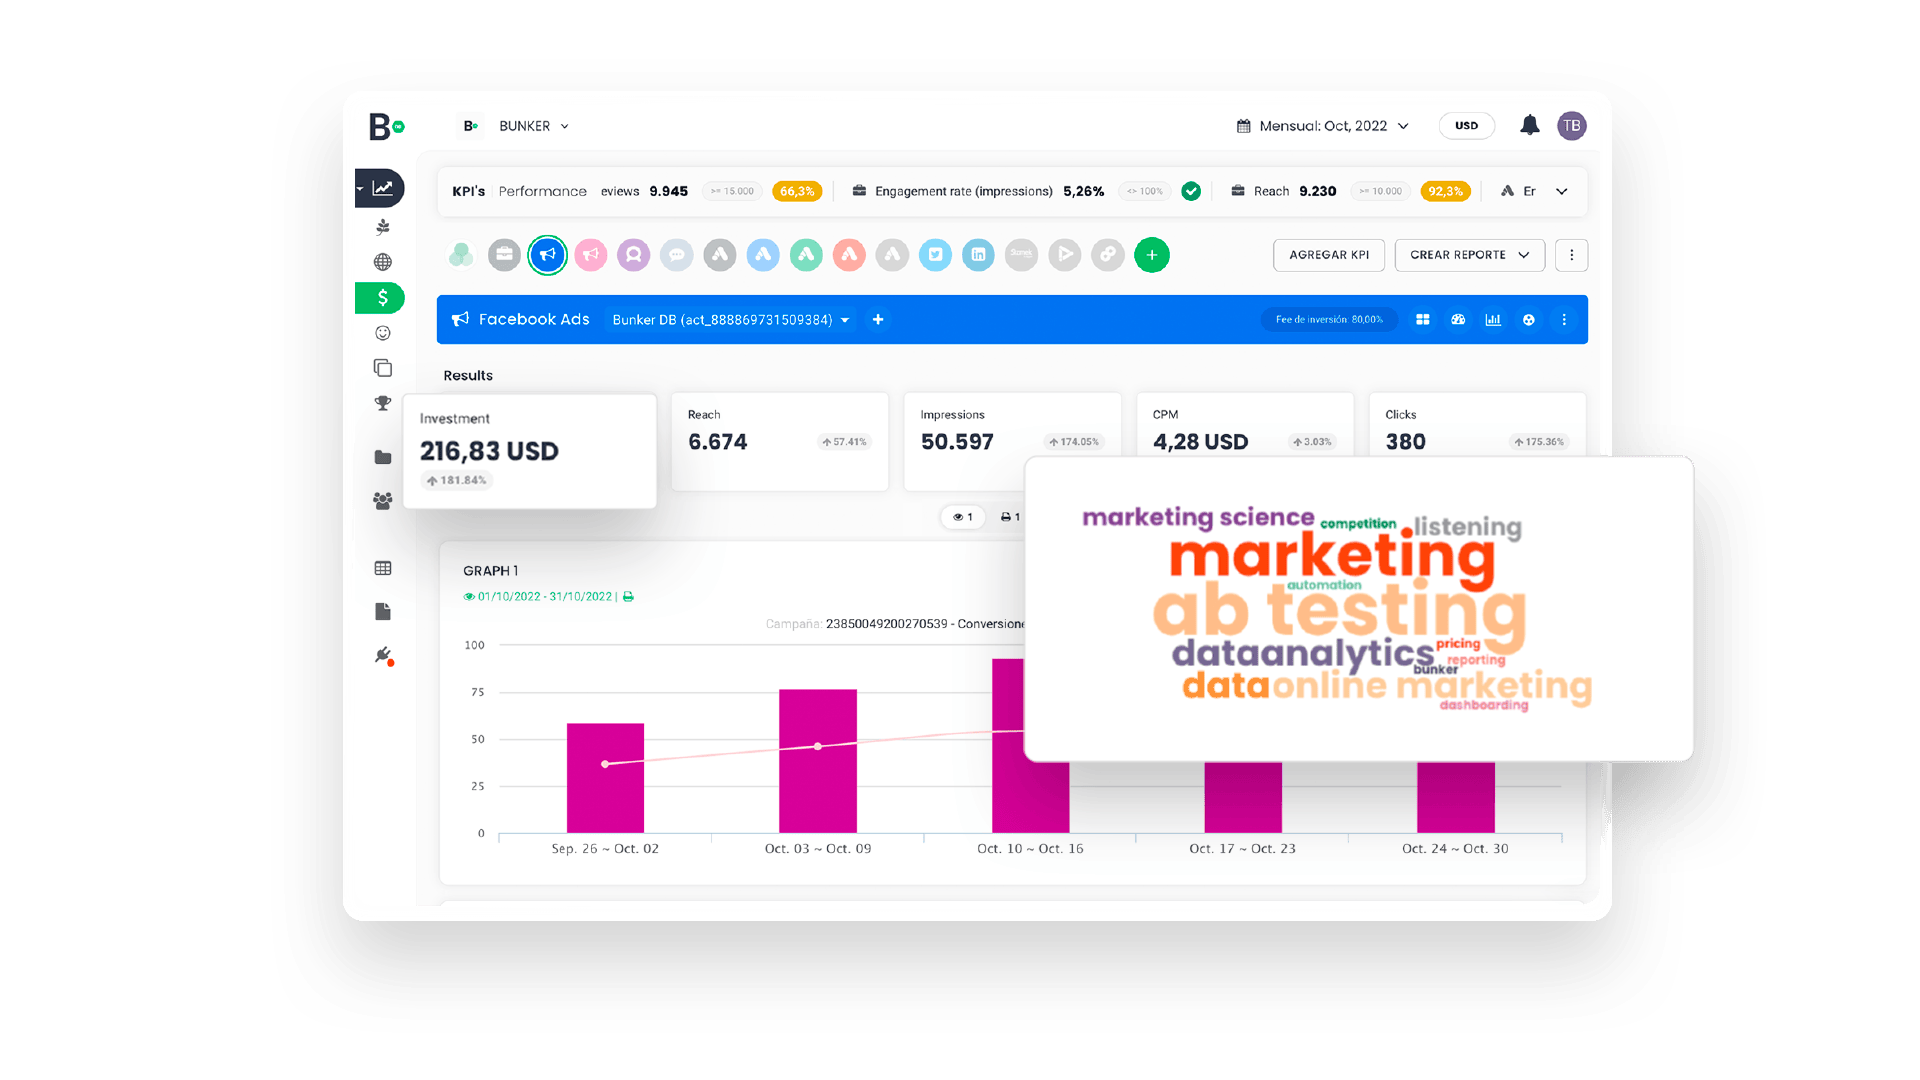Click the trophy icon in sidebar

tap(382, 403)
